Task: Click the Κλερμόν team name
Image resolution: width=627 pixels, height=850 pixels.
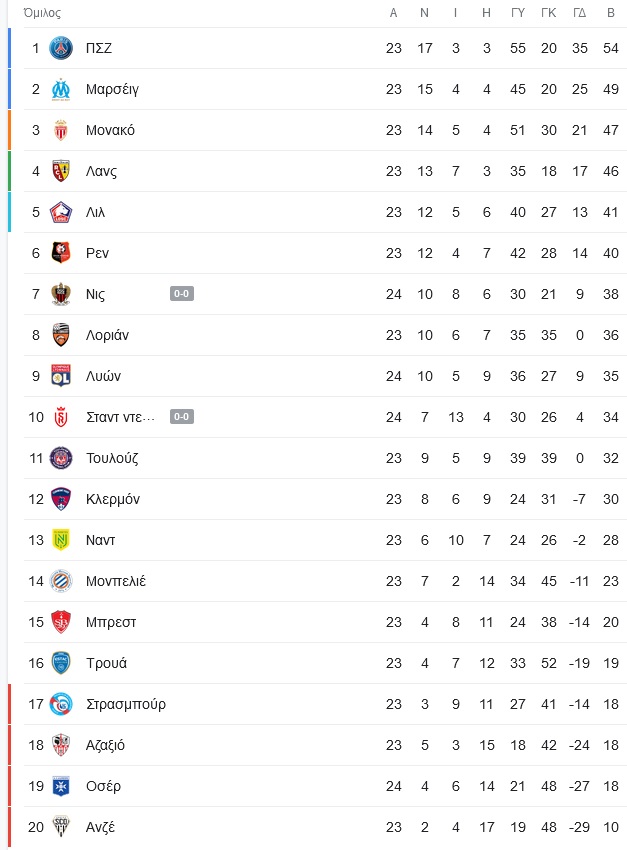Action: 113,499
